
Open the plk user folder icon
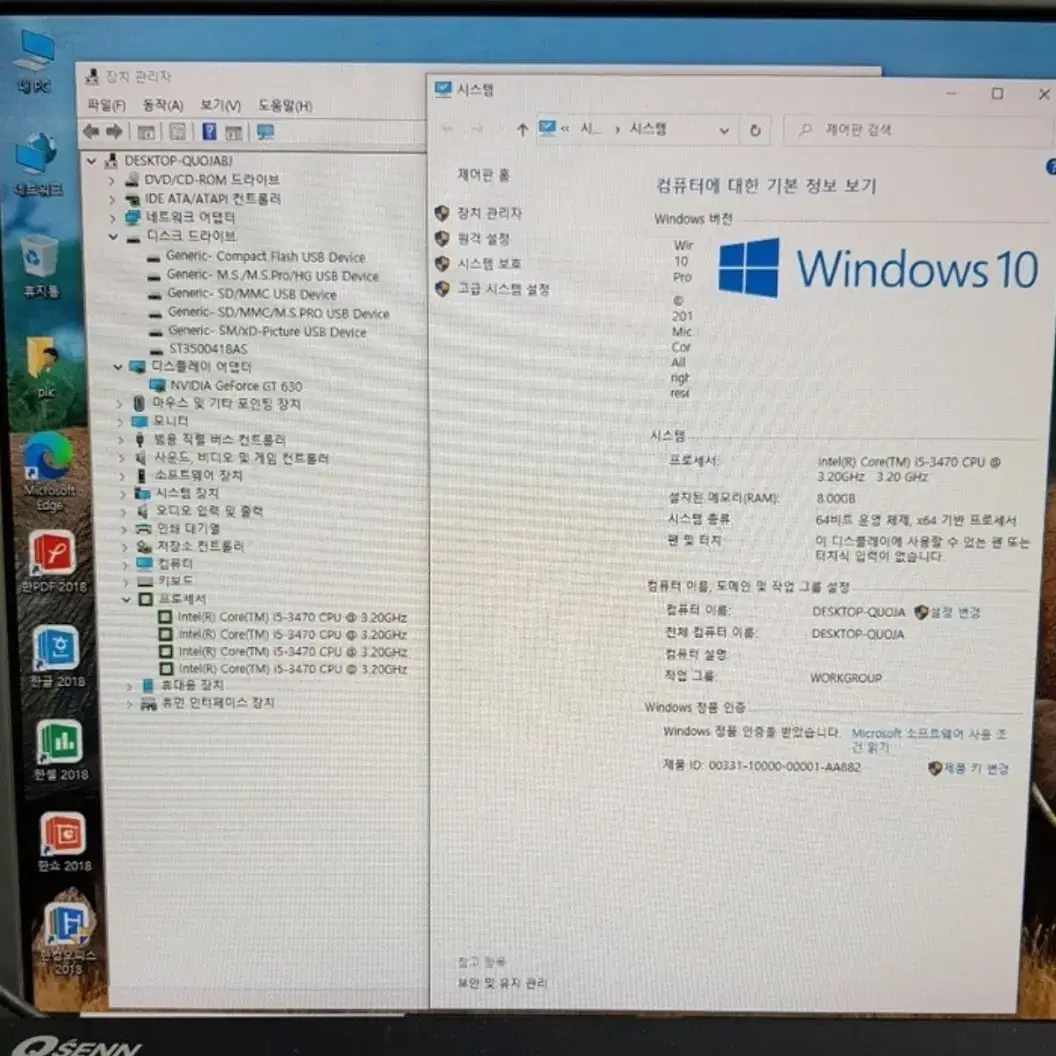[44, 366]
